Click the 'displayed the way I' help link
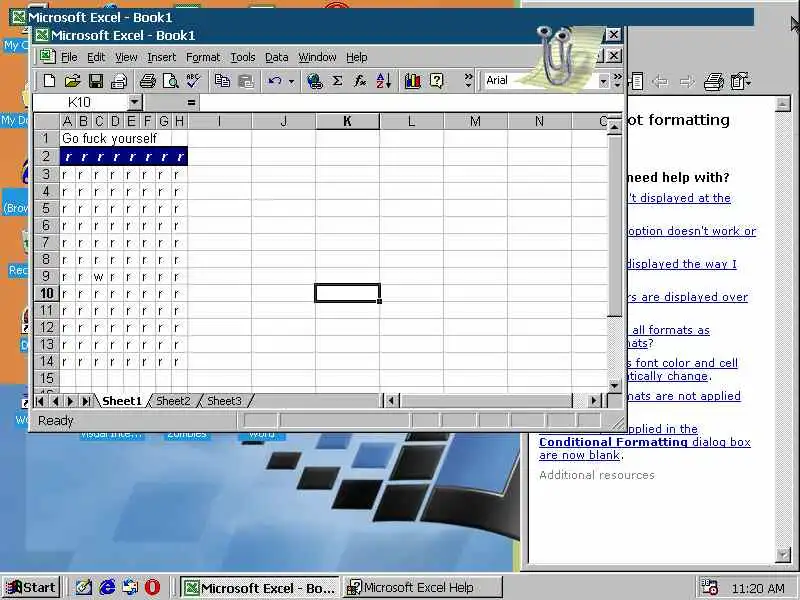Image resolution: width=800 pixels, height=600 pixels. coord(682,264)
